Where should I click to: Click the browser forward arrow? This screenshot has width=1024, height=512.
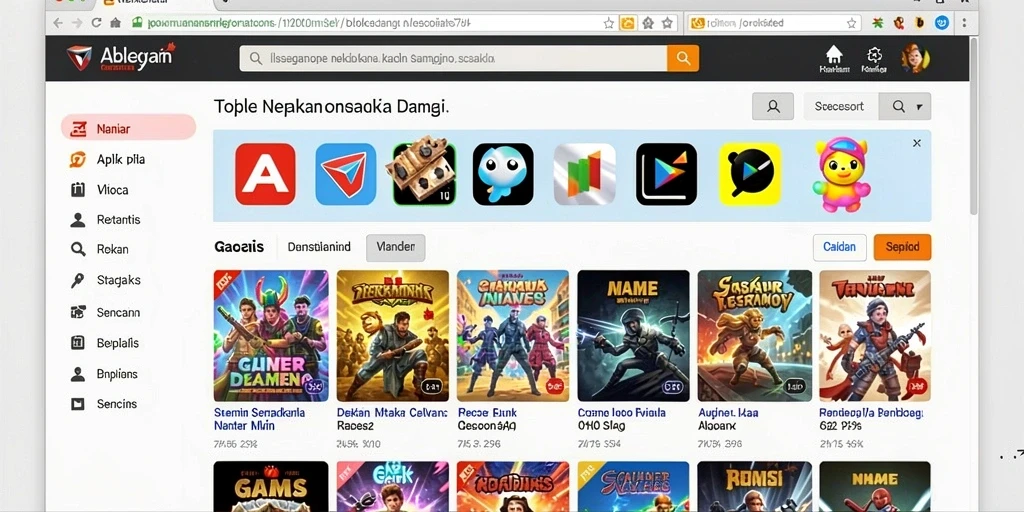tap(76, 23)
